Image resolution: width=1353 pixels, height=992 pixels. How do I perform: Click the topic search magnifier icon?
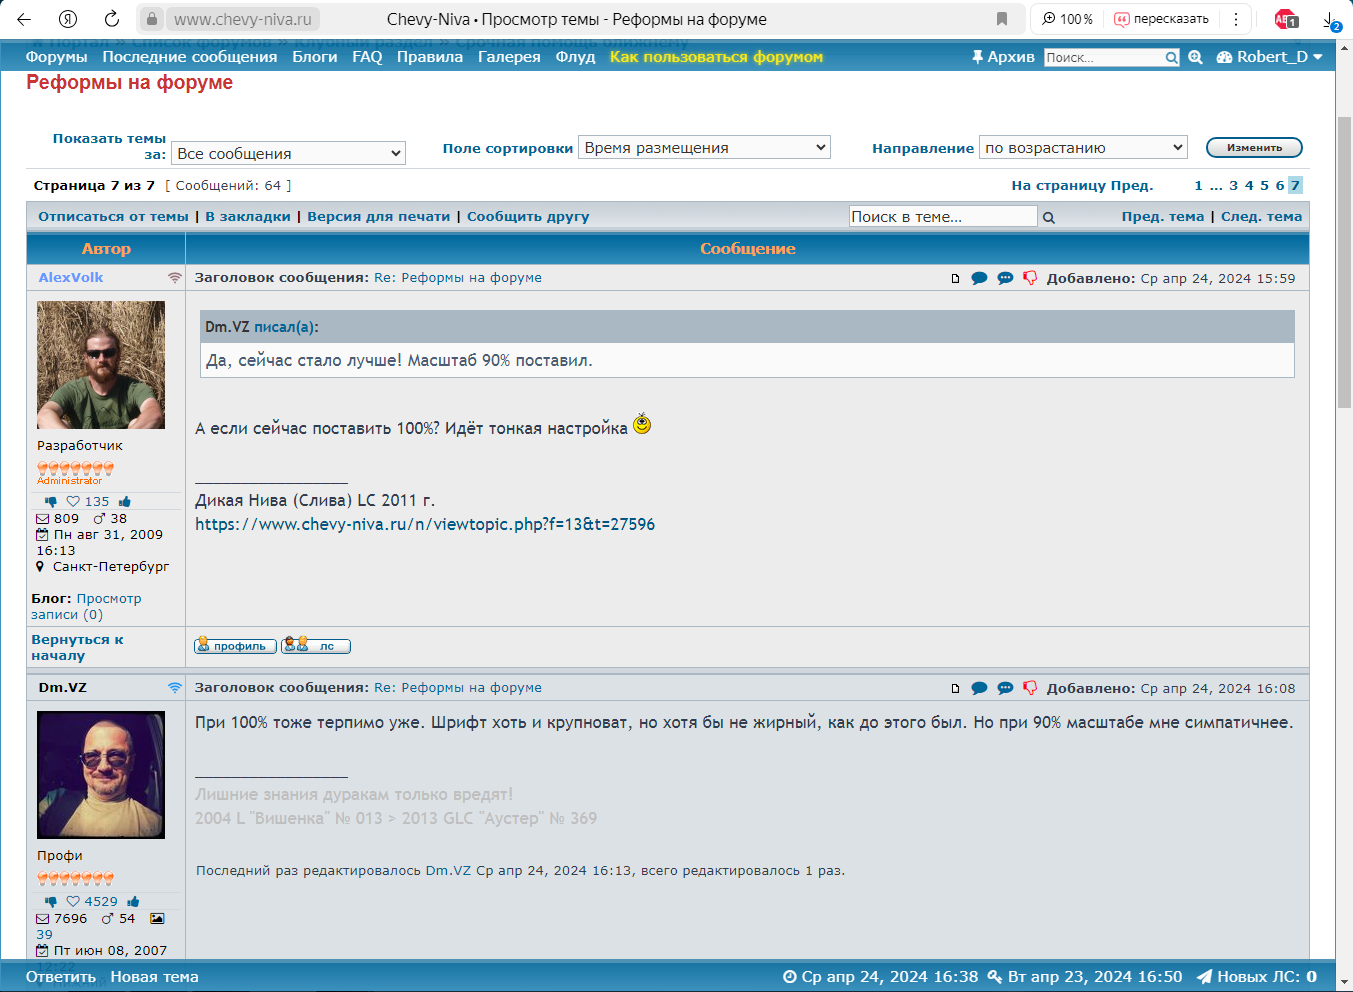tap(1049, 217)
